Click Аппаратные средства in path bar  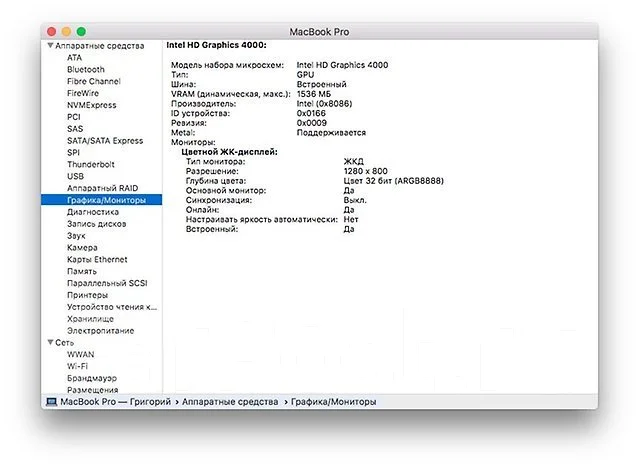pyautogui.click(x=230, y=402)
